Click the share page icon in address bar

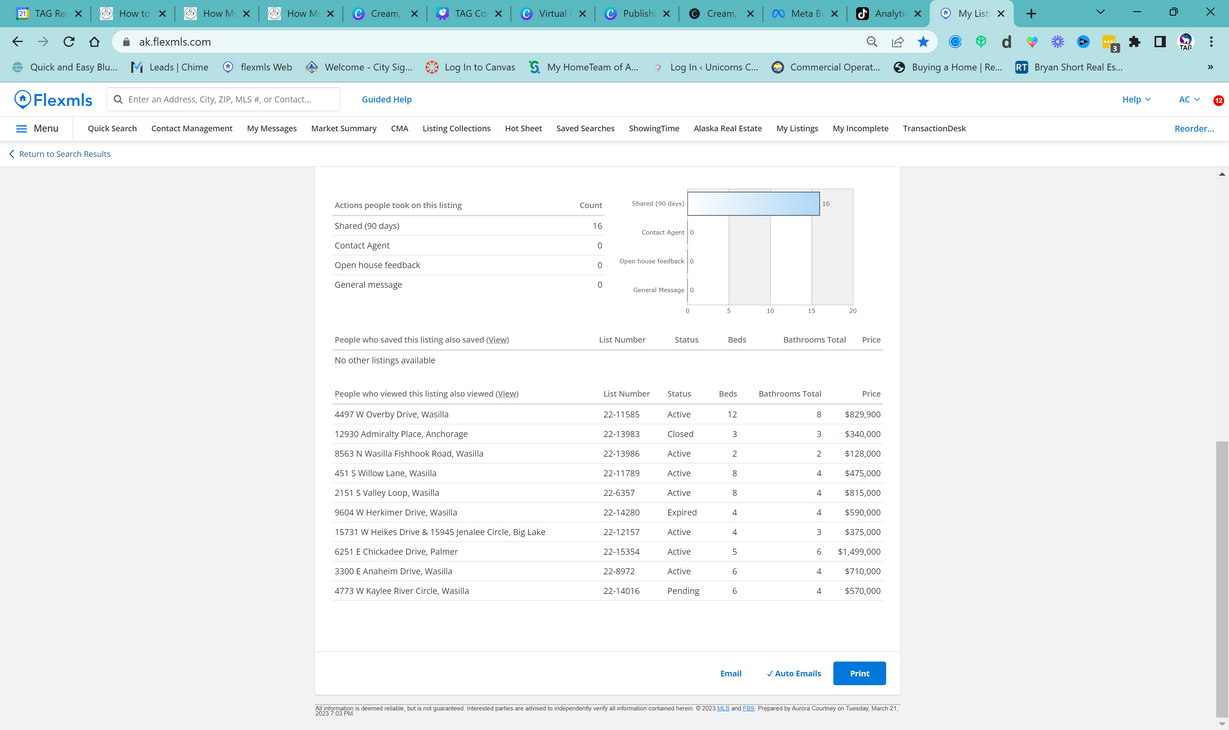coord(898,42)
